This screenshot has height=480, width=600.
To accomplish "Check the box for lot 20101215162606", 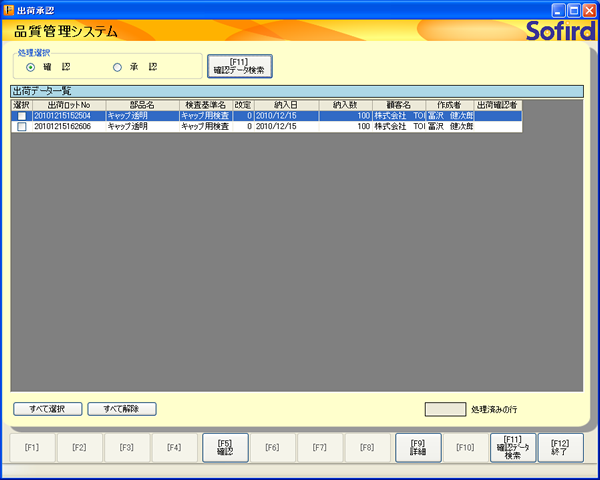I will point(21,127).
